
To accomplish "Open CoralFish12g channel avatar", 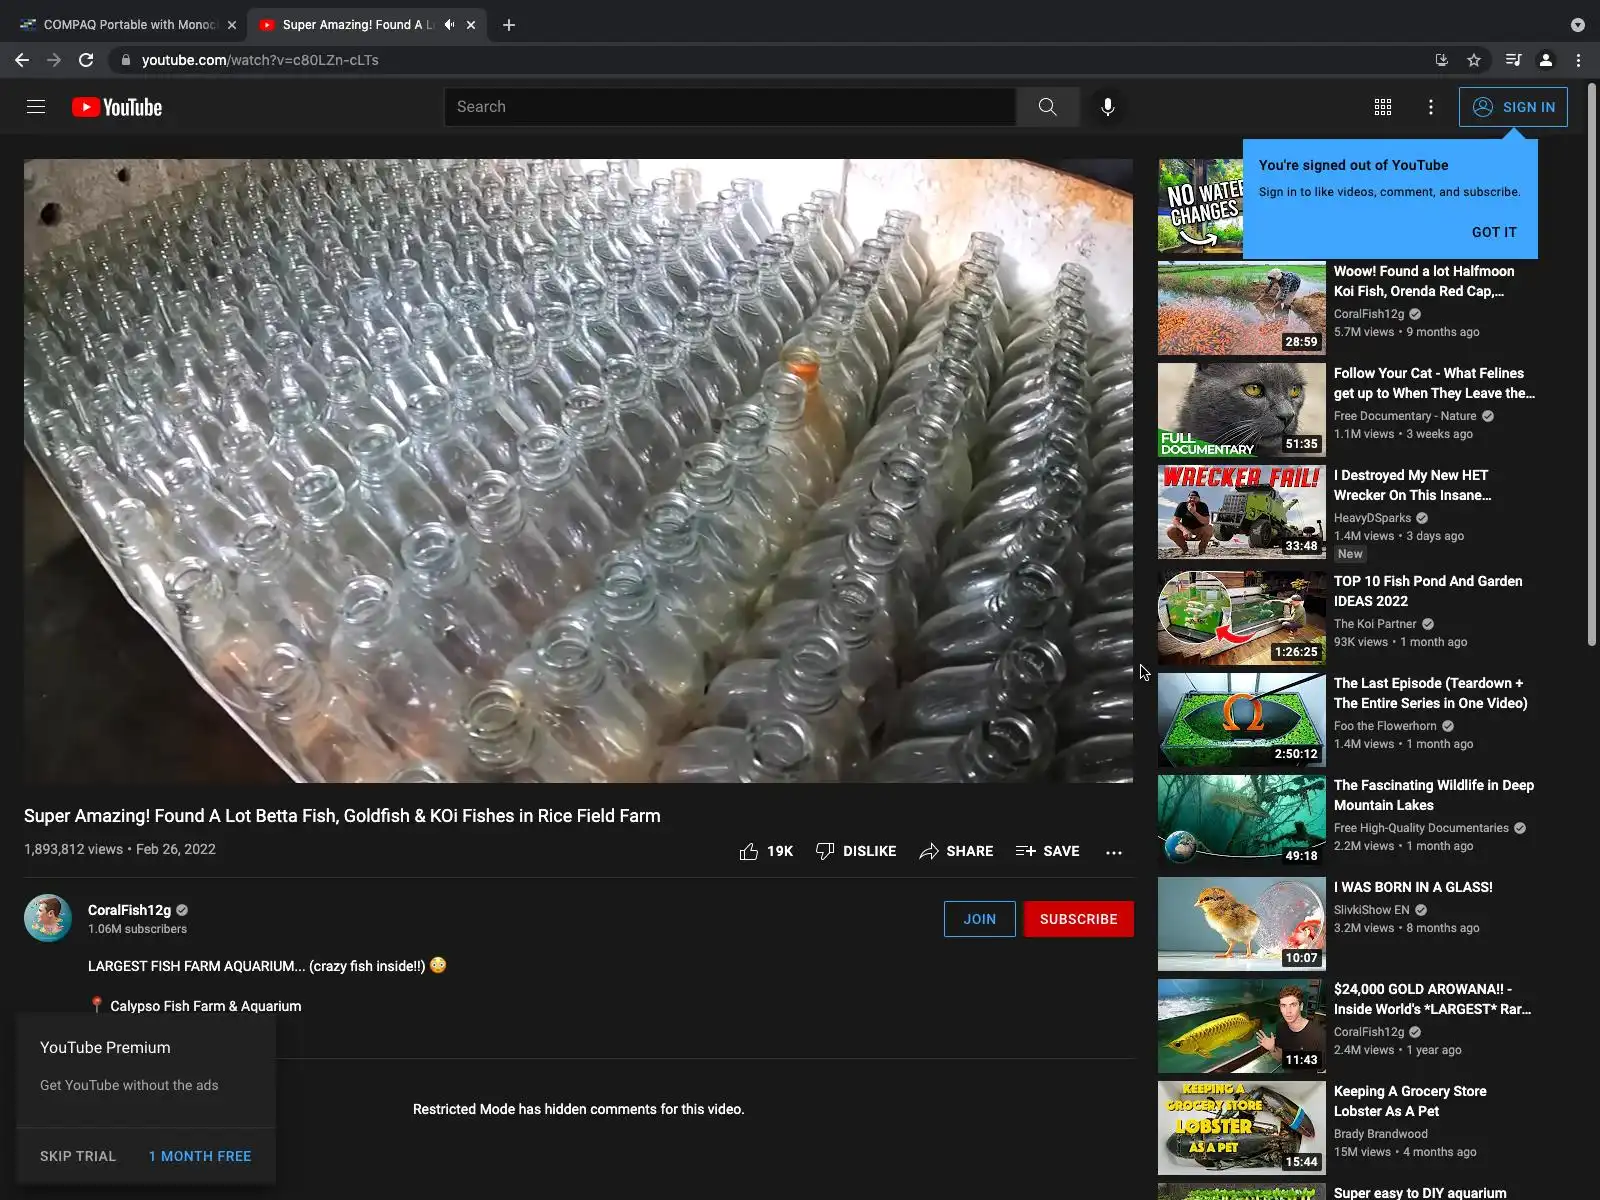I will coord(48,918).
